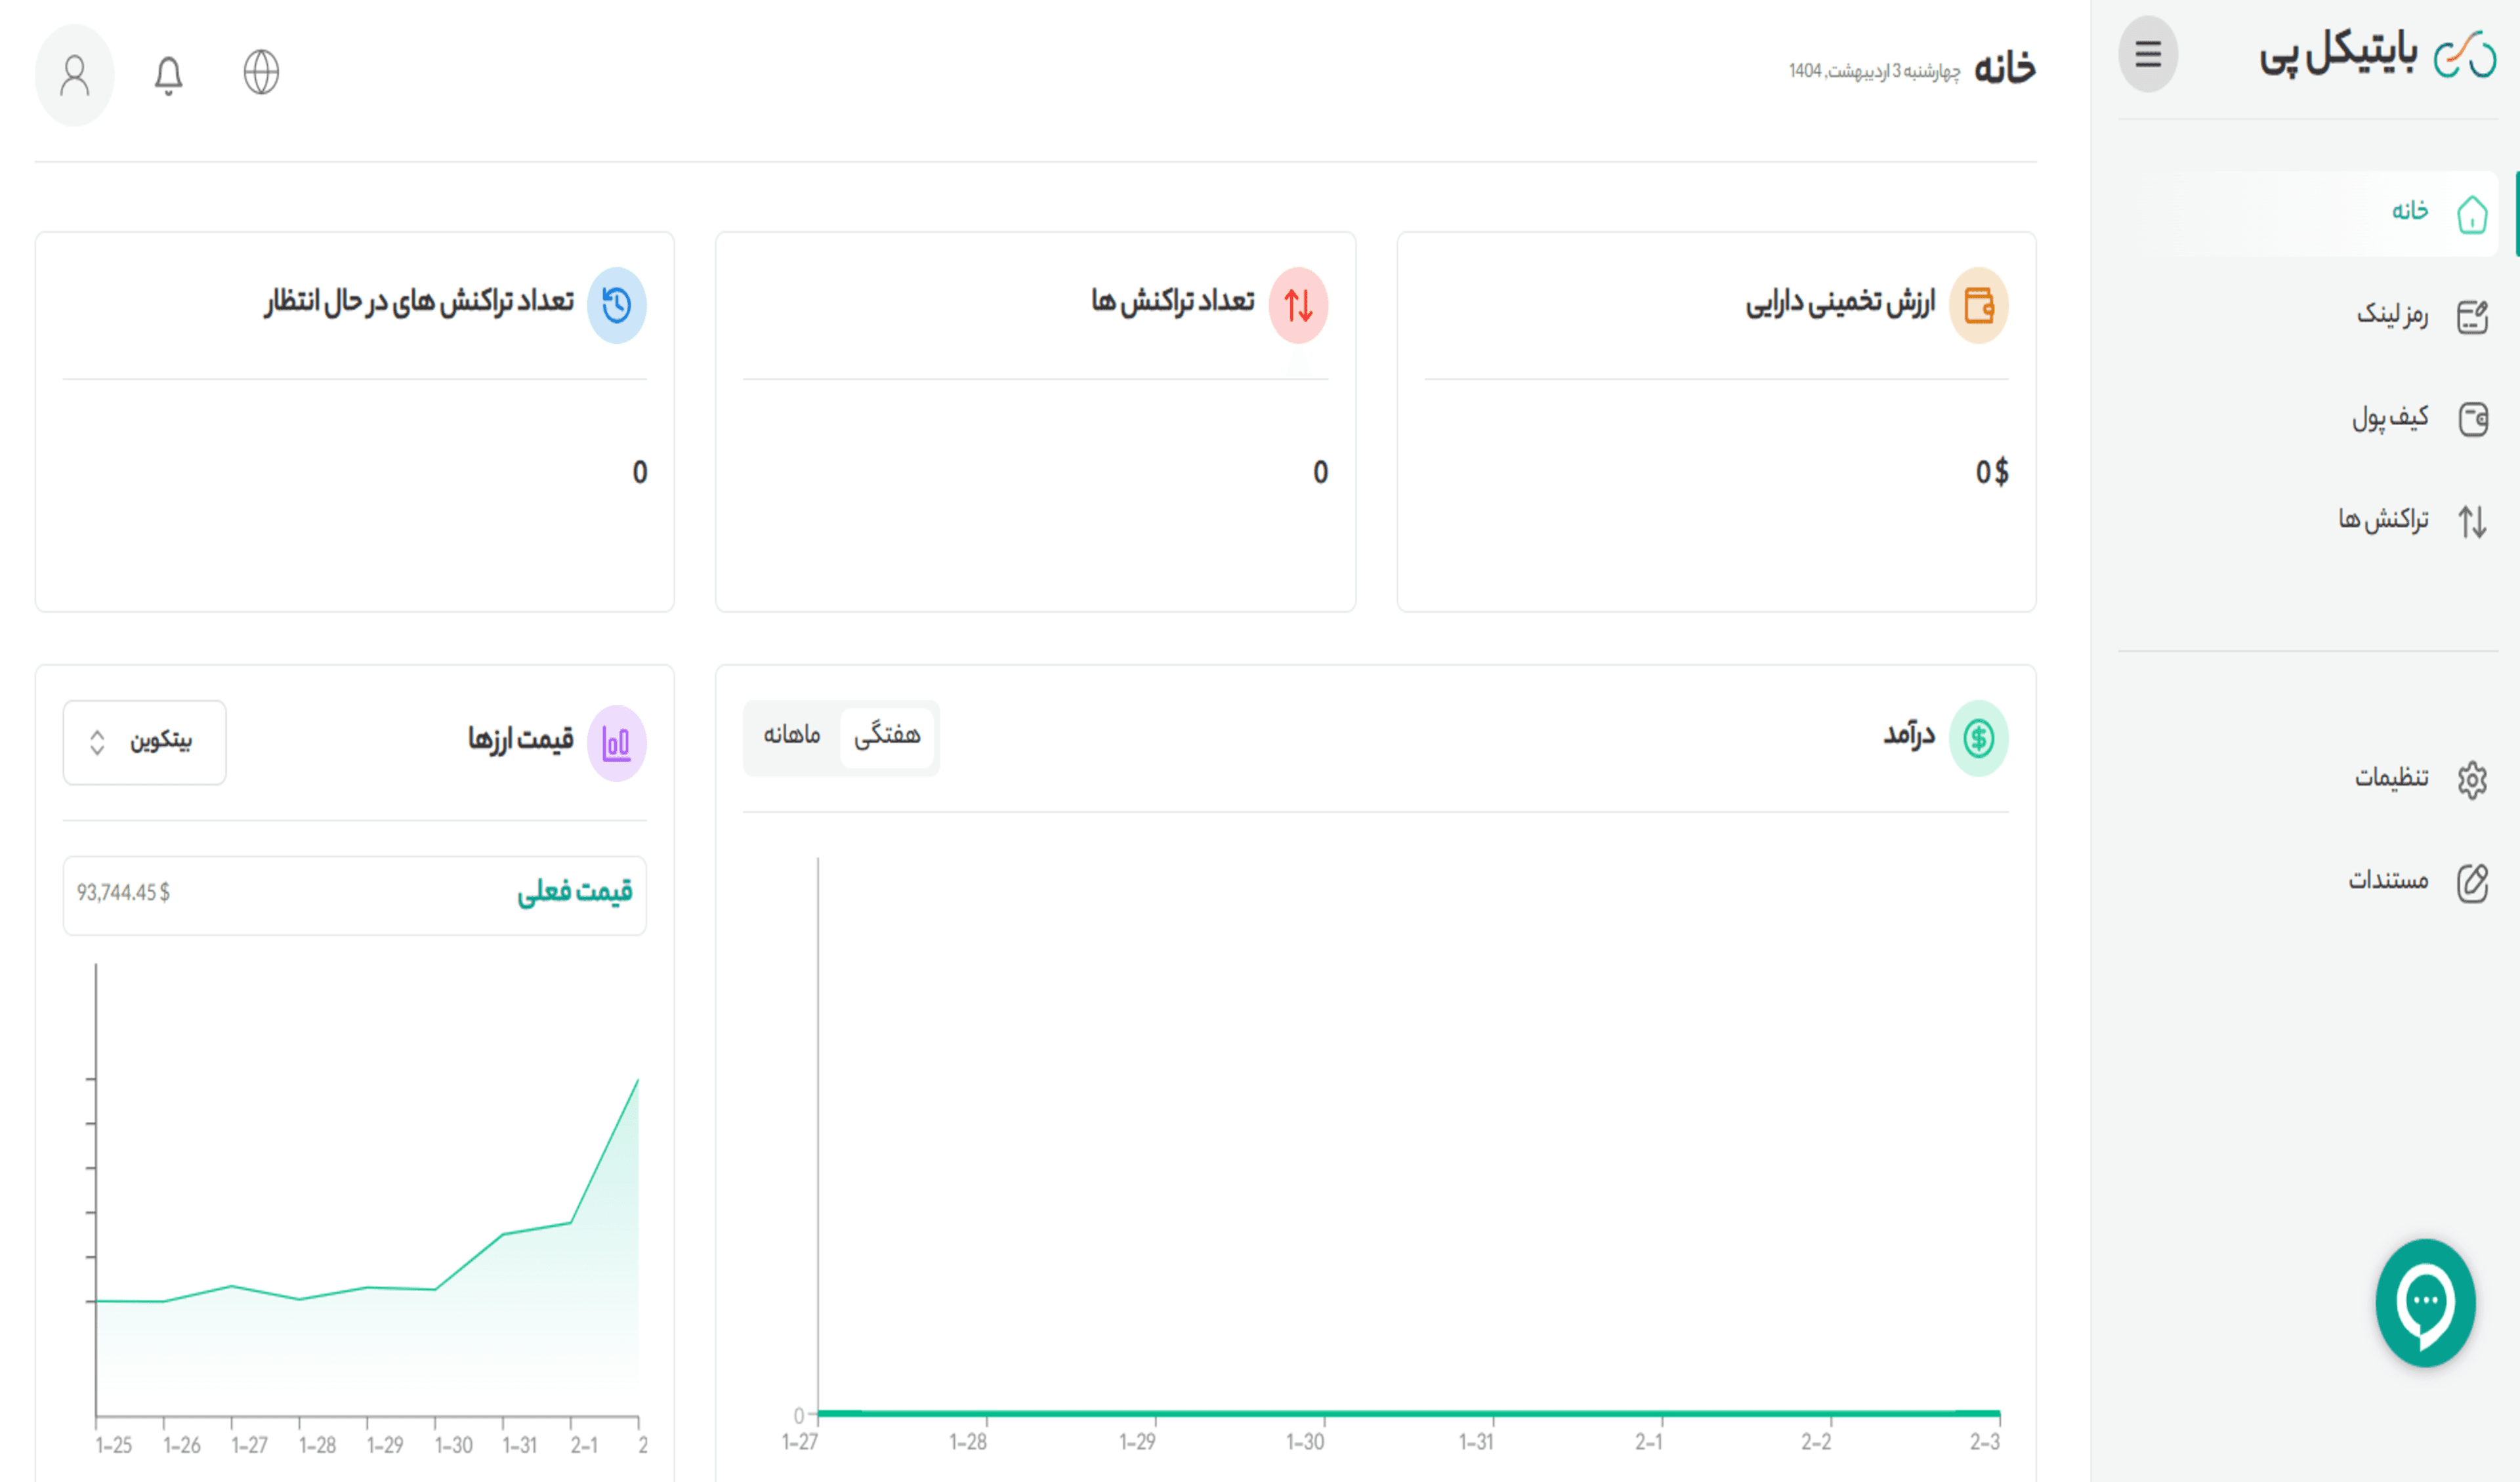Click the wallet icon beside کیف پول

2472,419
